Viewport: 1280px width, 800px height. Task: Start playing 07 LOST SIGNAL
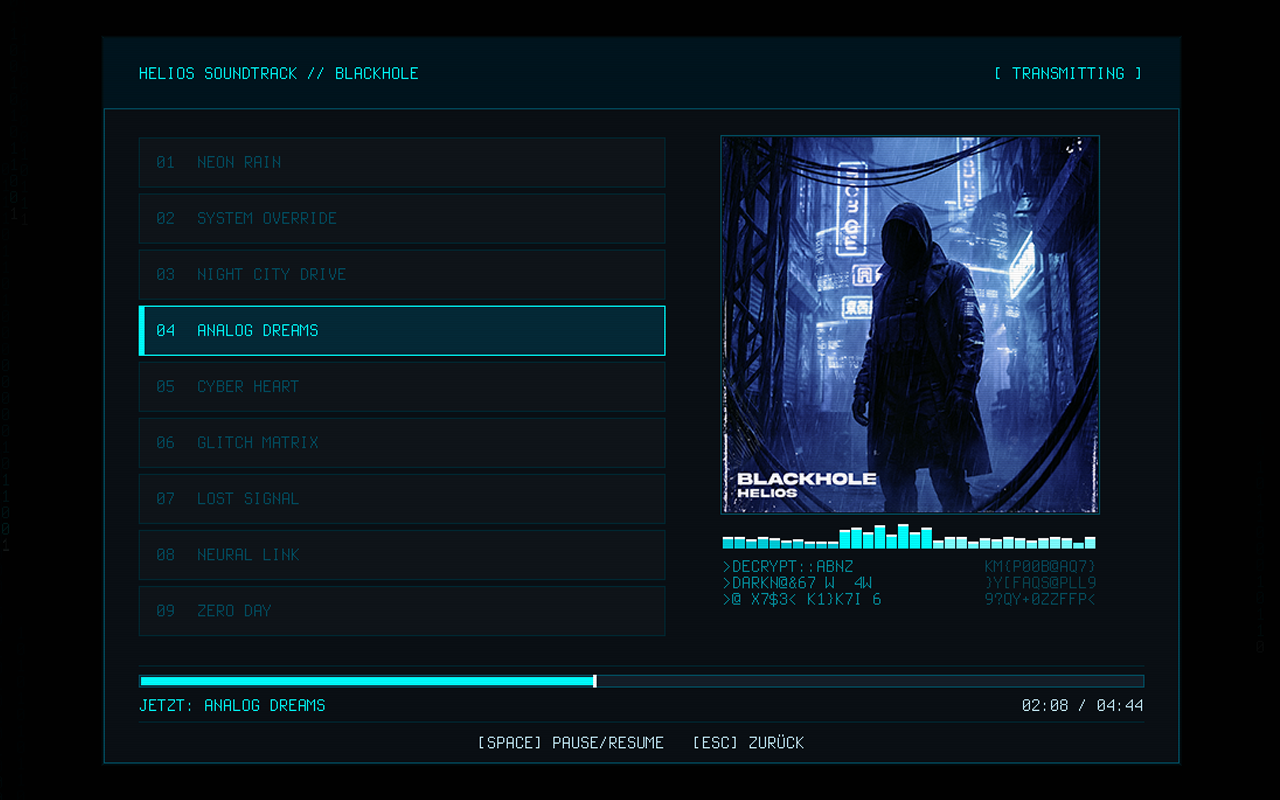pos(400,498)
